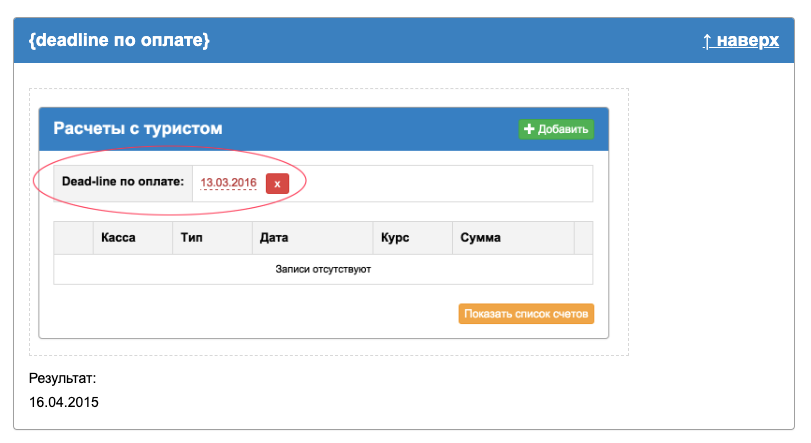Viewport: 811px width, 443px height.
Task: Click the plus icon on the Добавить button
Action: coord(529,129)
